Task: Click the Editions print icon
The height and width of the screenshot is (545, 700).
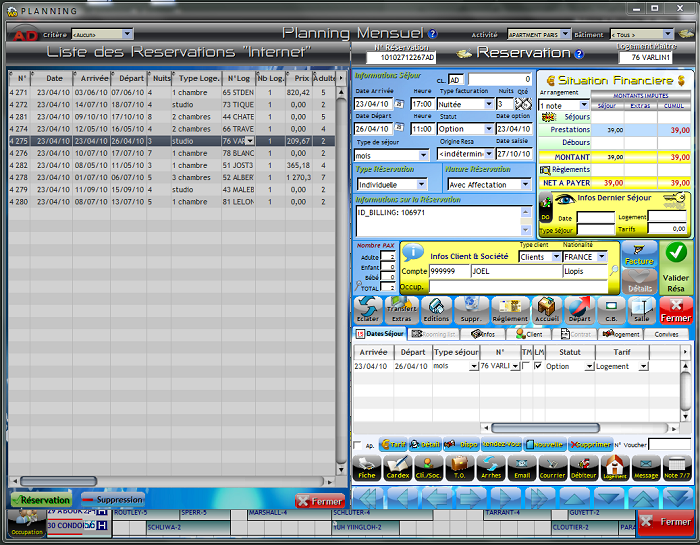Action: point(436,309)
